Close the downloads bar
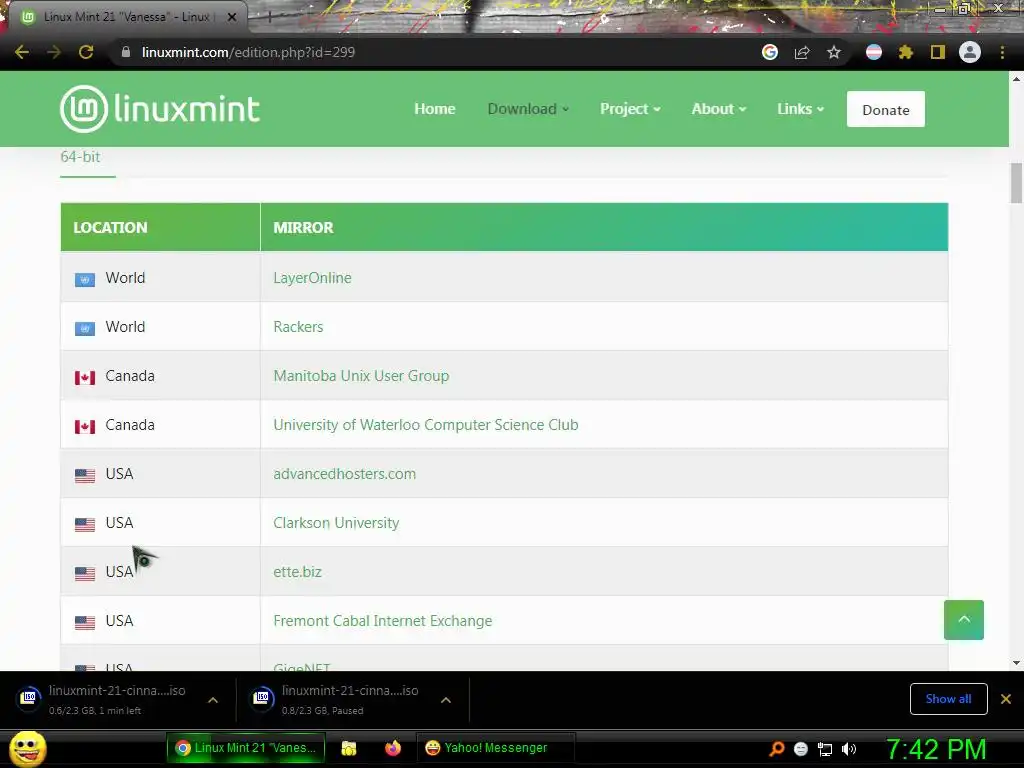The height and width of the screenshot is (768, 1024). [1006, 699]
